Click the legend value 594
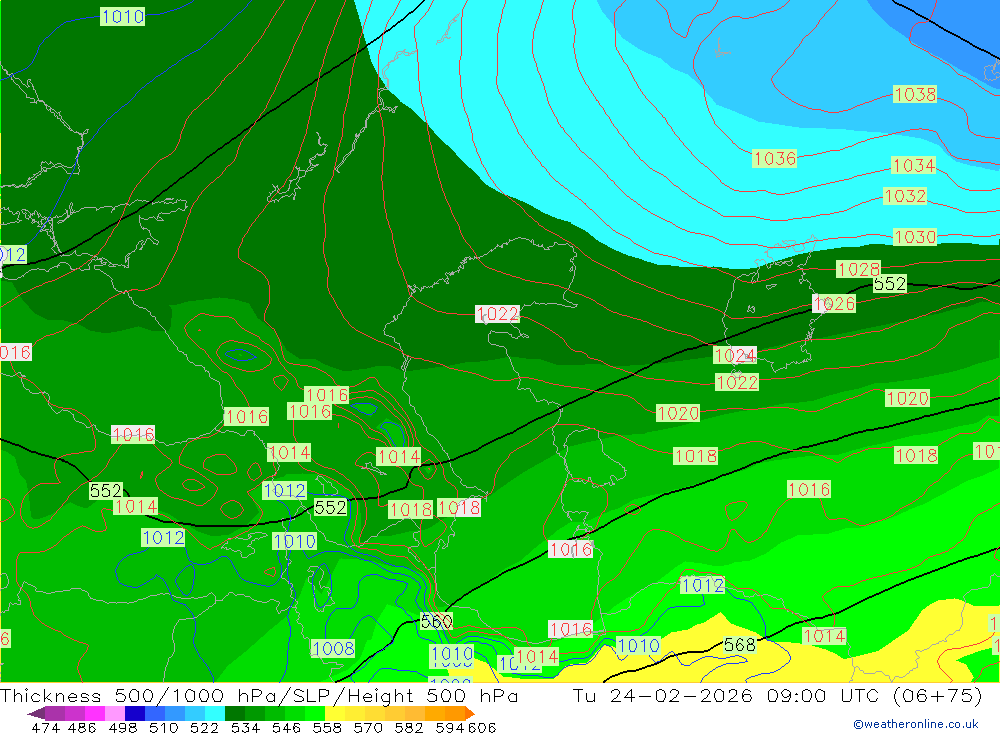1000x733 pixels. (450, 727)
